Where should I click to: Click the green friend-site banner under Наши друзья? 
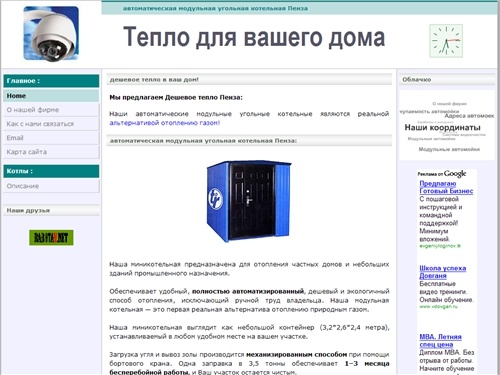click(x=51, y=237)
